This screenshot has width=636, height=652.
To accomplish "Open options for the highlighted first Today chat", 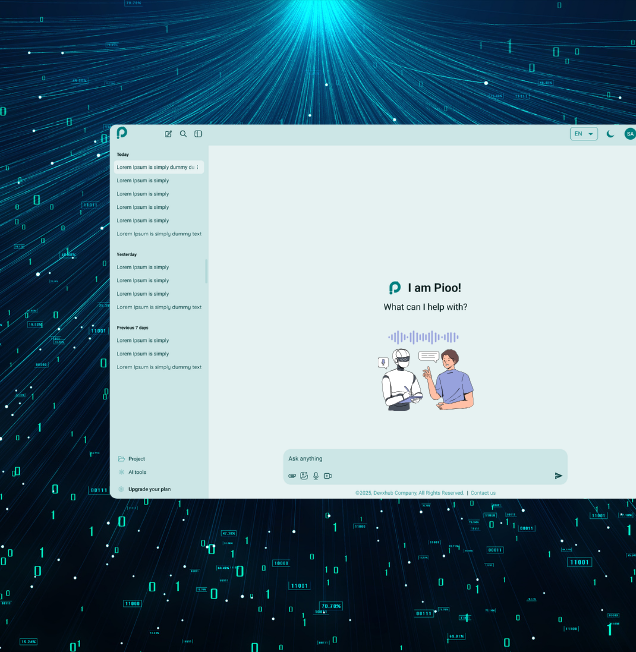I will 197,167.
